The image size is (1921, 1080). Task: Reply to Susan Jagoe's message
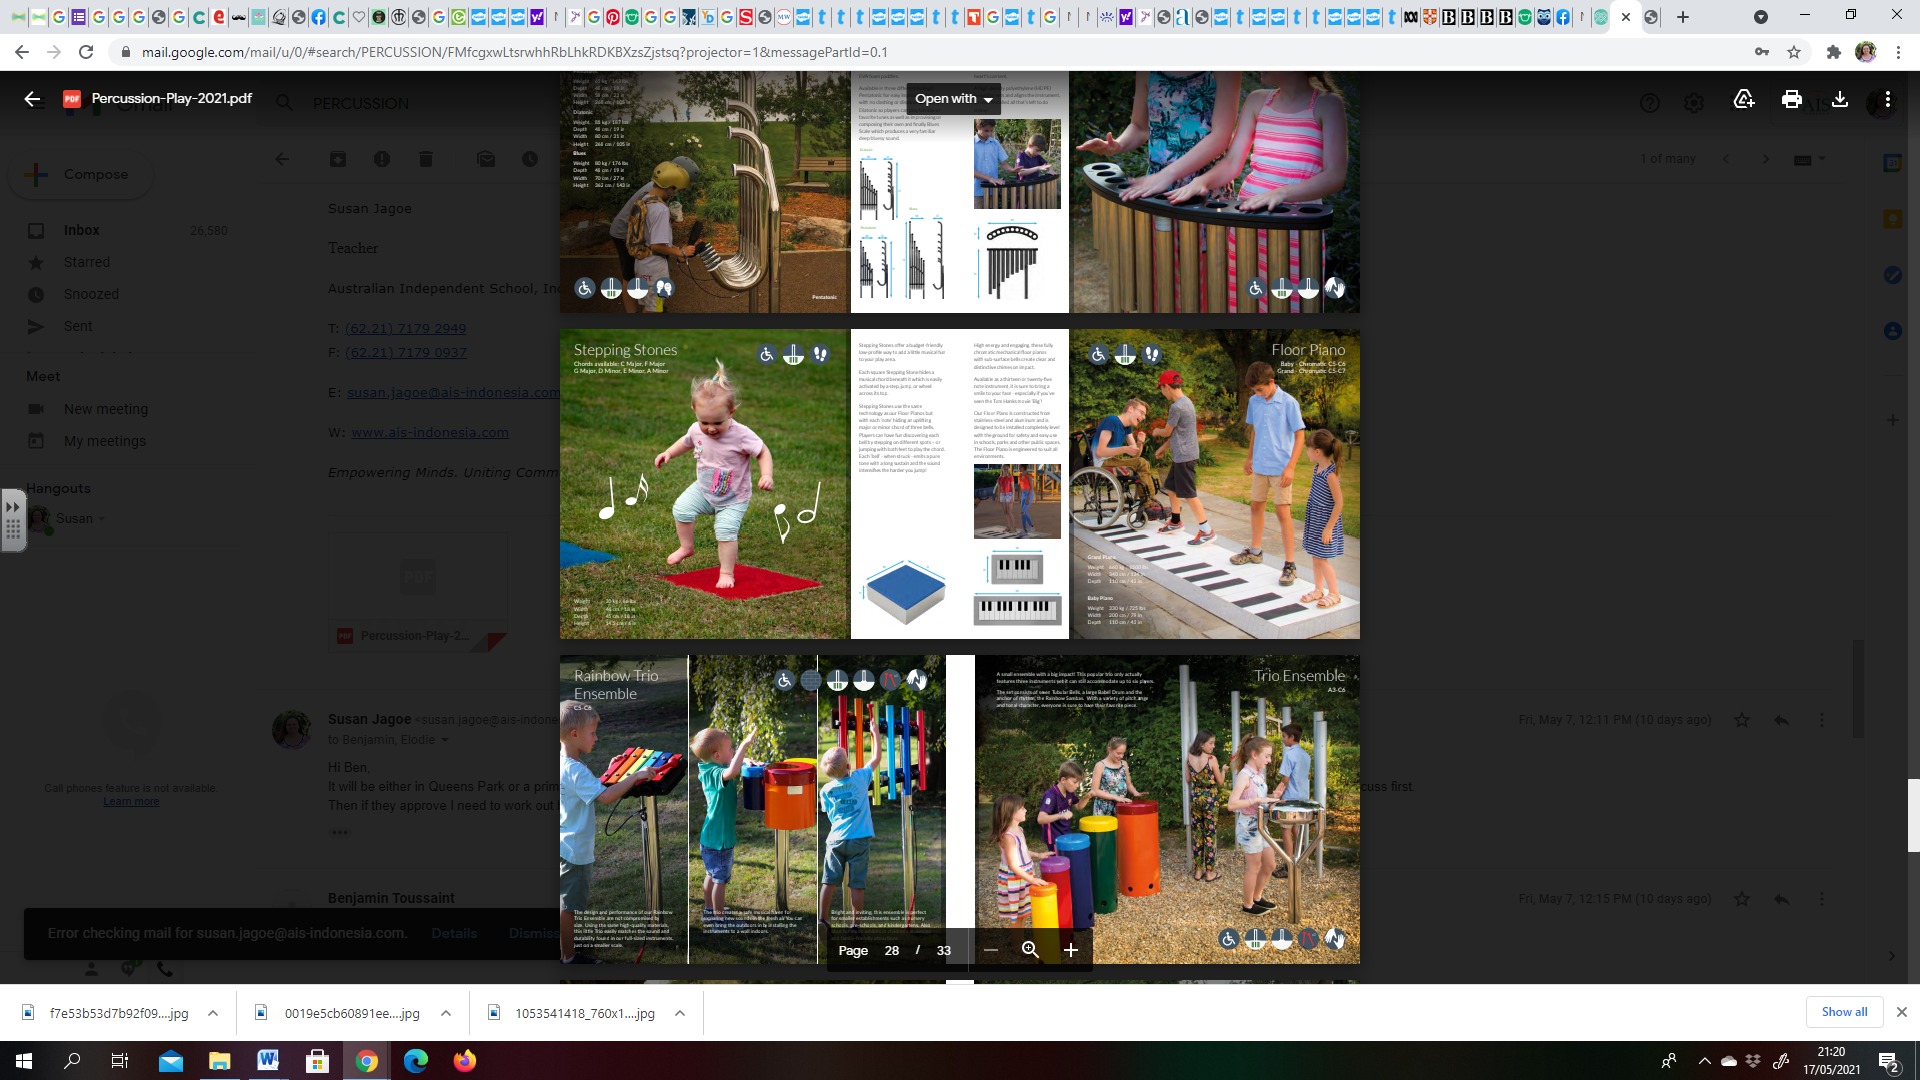point(1782,720)
